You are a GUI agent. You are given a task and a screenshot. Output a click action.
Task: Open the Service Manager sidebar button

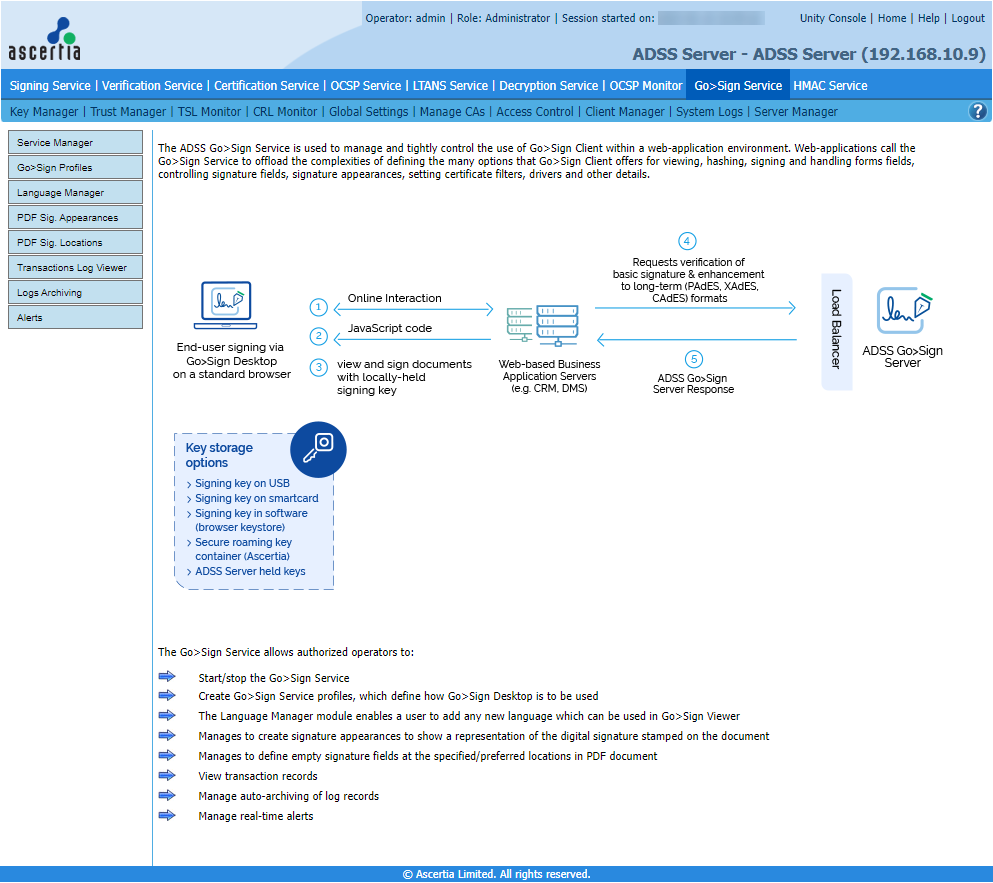[x=75, y=143]
